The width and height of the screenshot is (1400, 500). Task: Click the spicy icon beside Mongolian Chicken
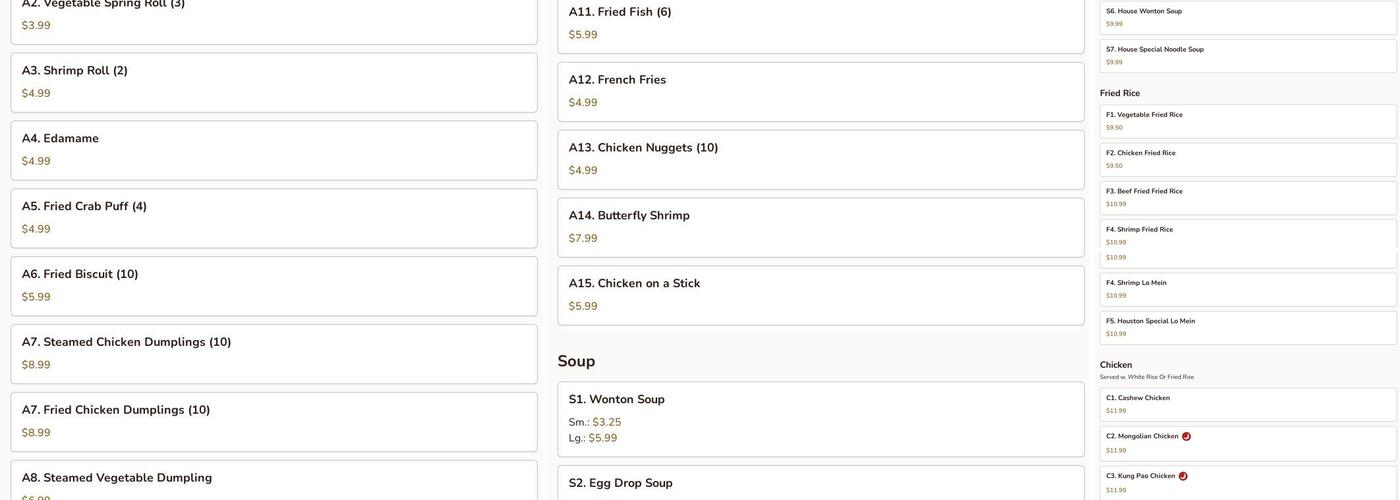click(1186, 437)
